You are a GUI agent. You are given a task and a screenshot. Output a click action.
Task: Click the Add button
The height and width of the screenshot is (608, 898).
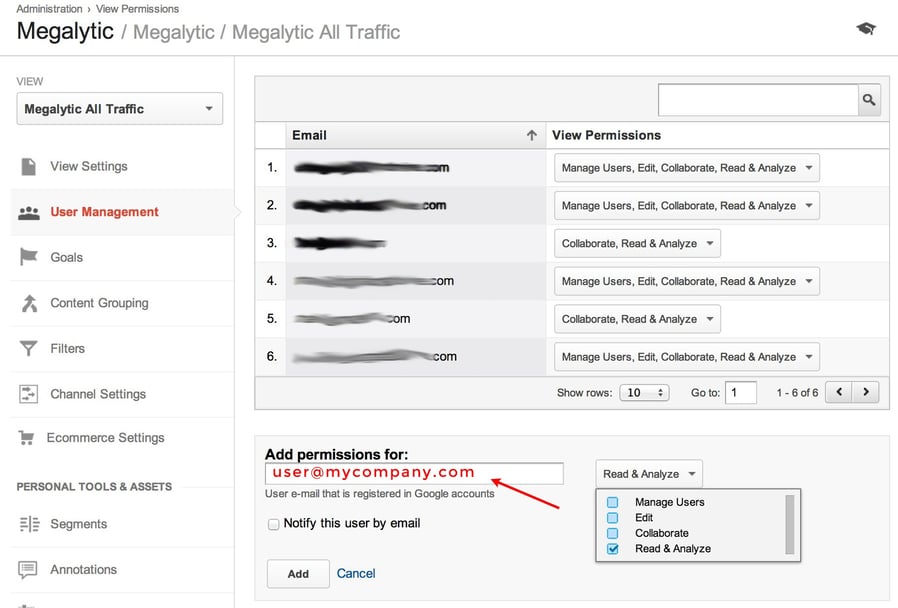(296, 574)
